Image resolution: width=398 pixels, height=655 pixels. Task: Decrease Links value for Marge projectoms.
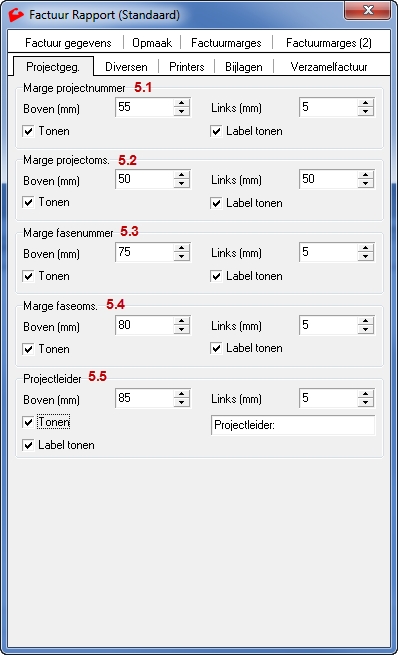pyautogui.click(x=365, y=184)
